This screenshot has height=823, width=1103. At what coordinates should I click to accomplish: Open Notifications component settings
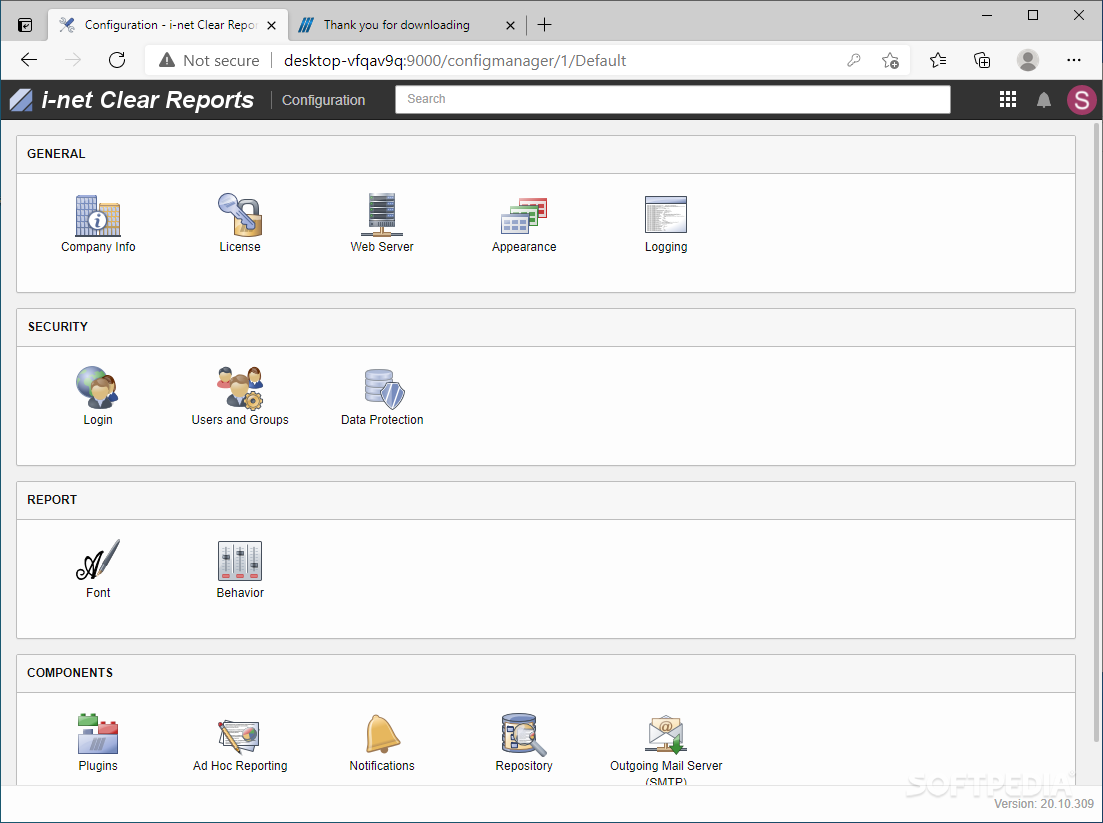382,742
